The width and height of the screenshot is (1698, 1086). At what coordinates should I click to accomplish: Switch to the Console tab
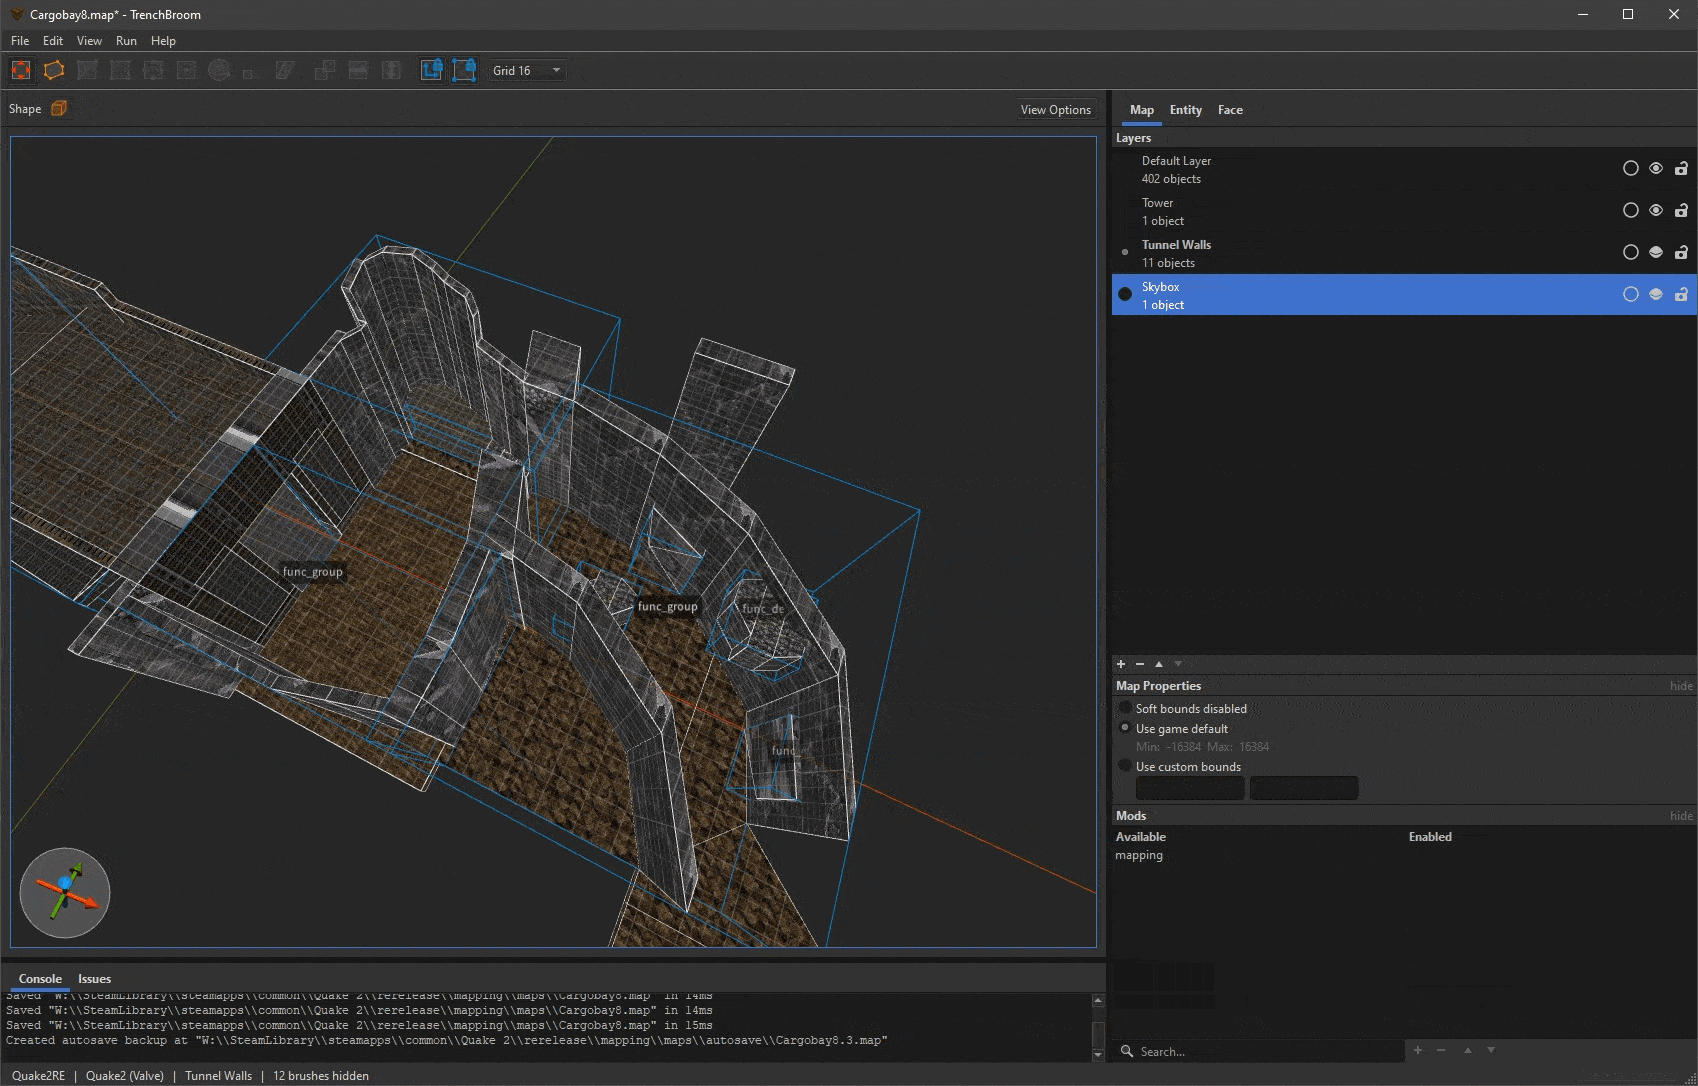pos(40,979)
